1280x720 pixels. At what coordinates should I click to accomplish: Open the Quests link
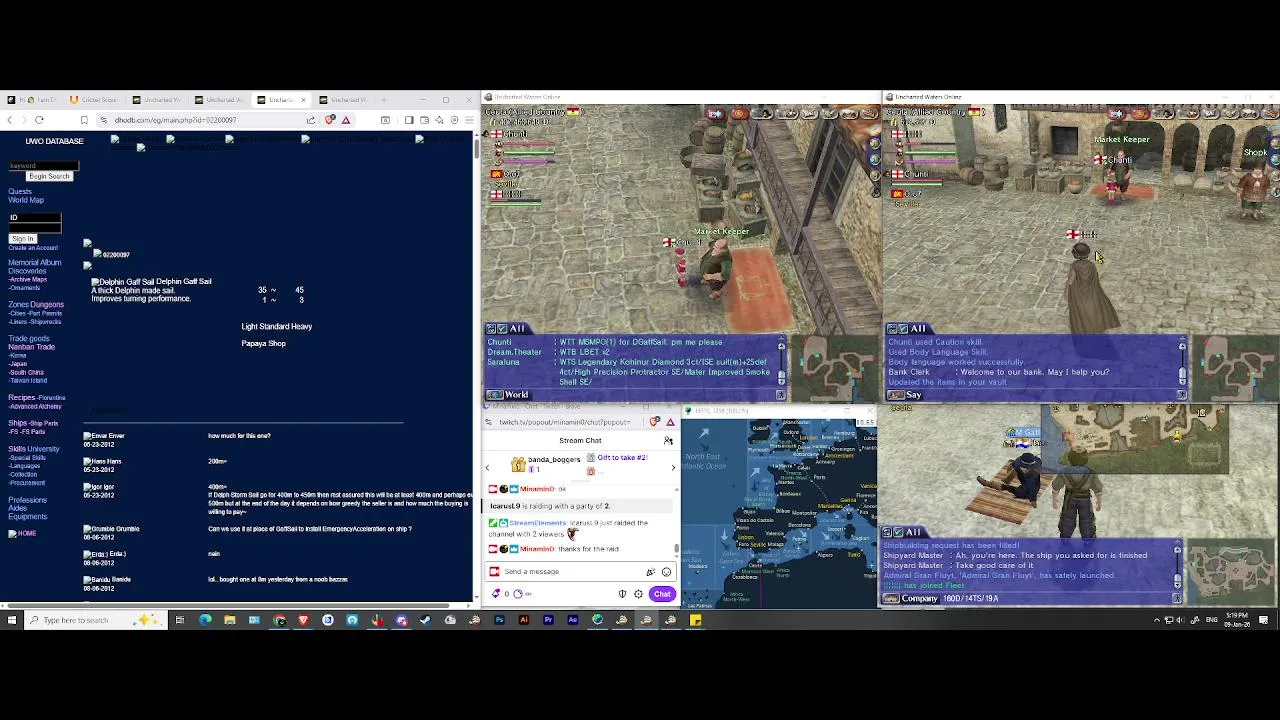20,191
